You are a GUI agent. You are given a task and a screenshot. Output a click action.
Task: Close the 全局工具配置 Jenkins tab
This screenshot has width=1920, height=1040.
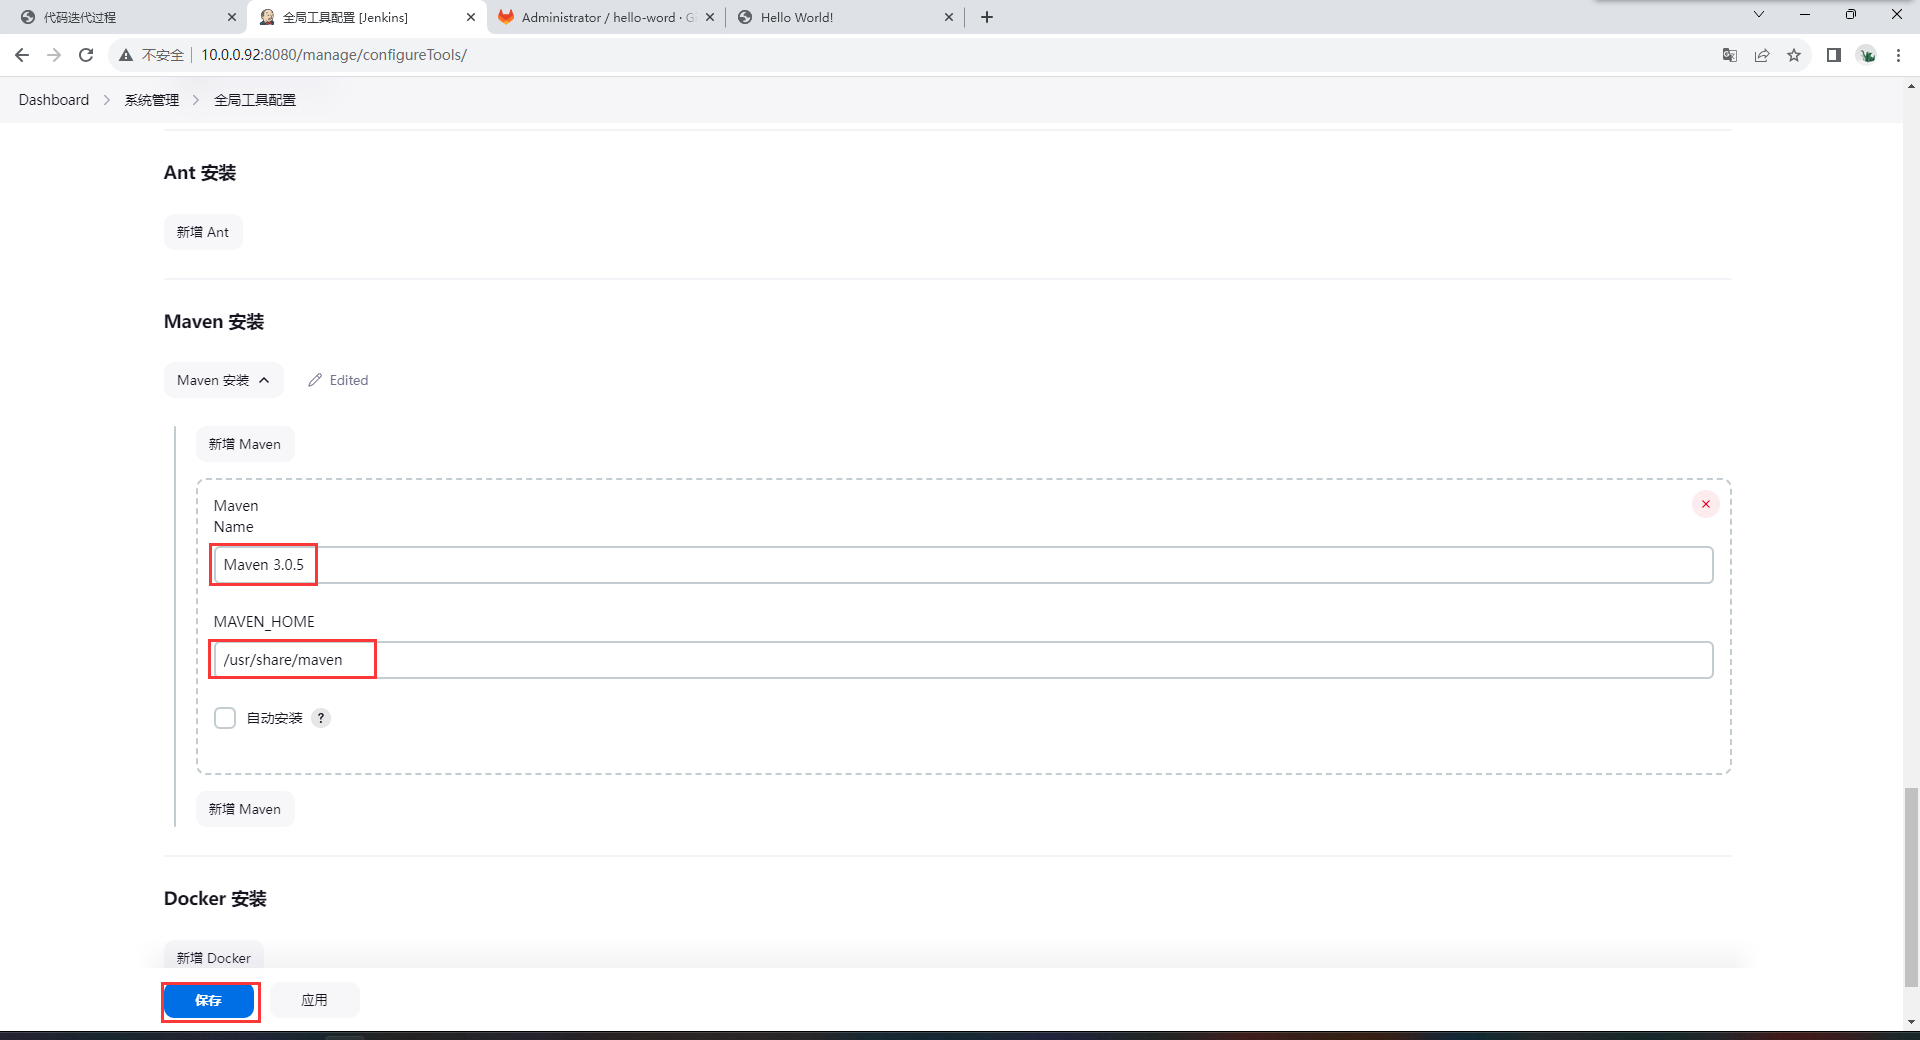pyautogui.click(x=471, y=17)
